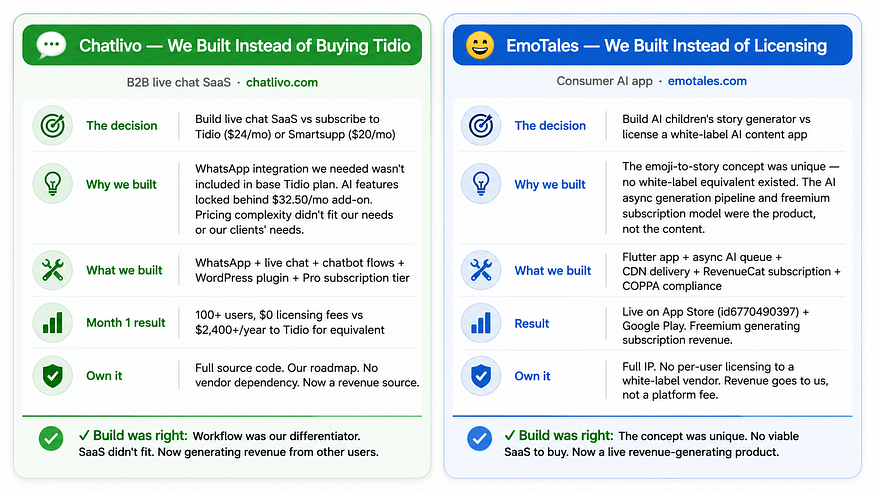Image resolution: width=875 pixels, height=492 pixels.
Task: Click the green lightbulb icon for Why we built
Action: click(x=52, y=184)
